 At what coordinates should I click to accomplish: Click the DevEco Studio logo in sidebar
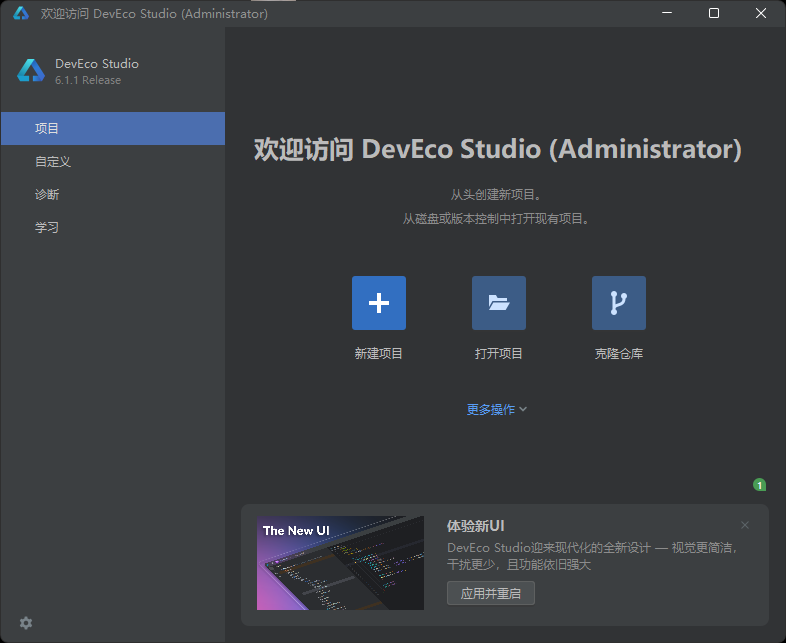[31, 71]
